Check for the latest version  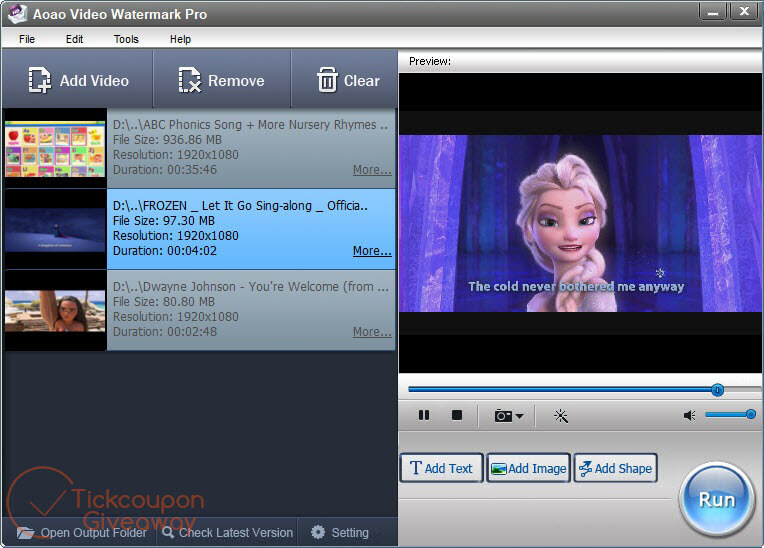227,533
